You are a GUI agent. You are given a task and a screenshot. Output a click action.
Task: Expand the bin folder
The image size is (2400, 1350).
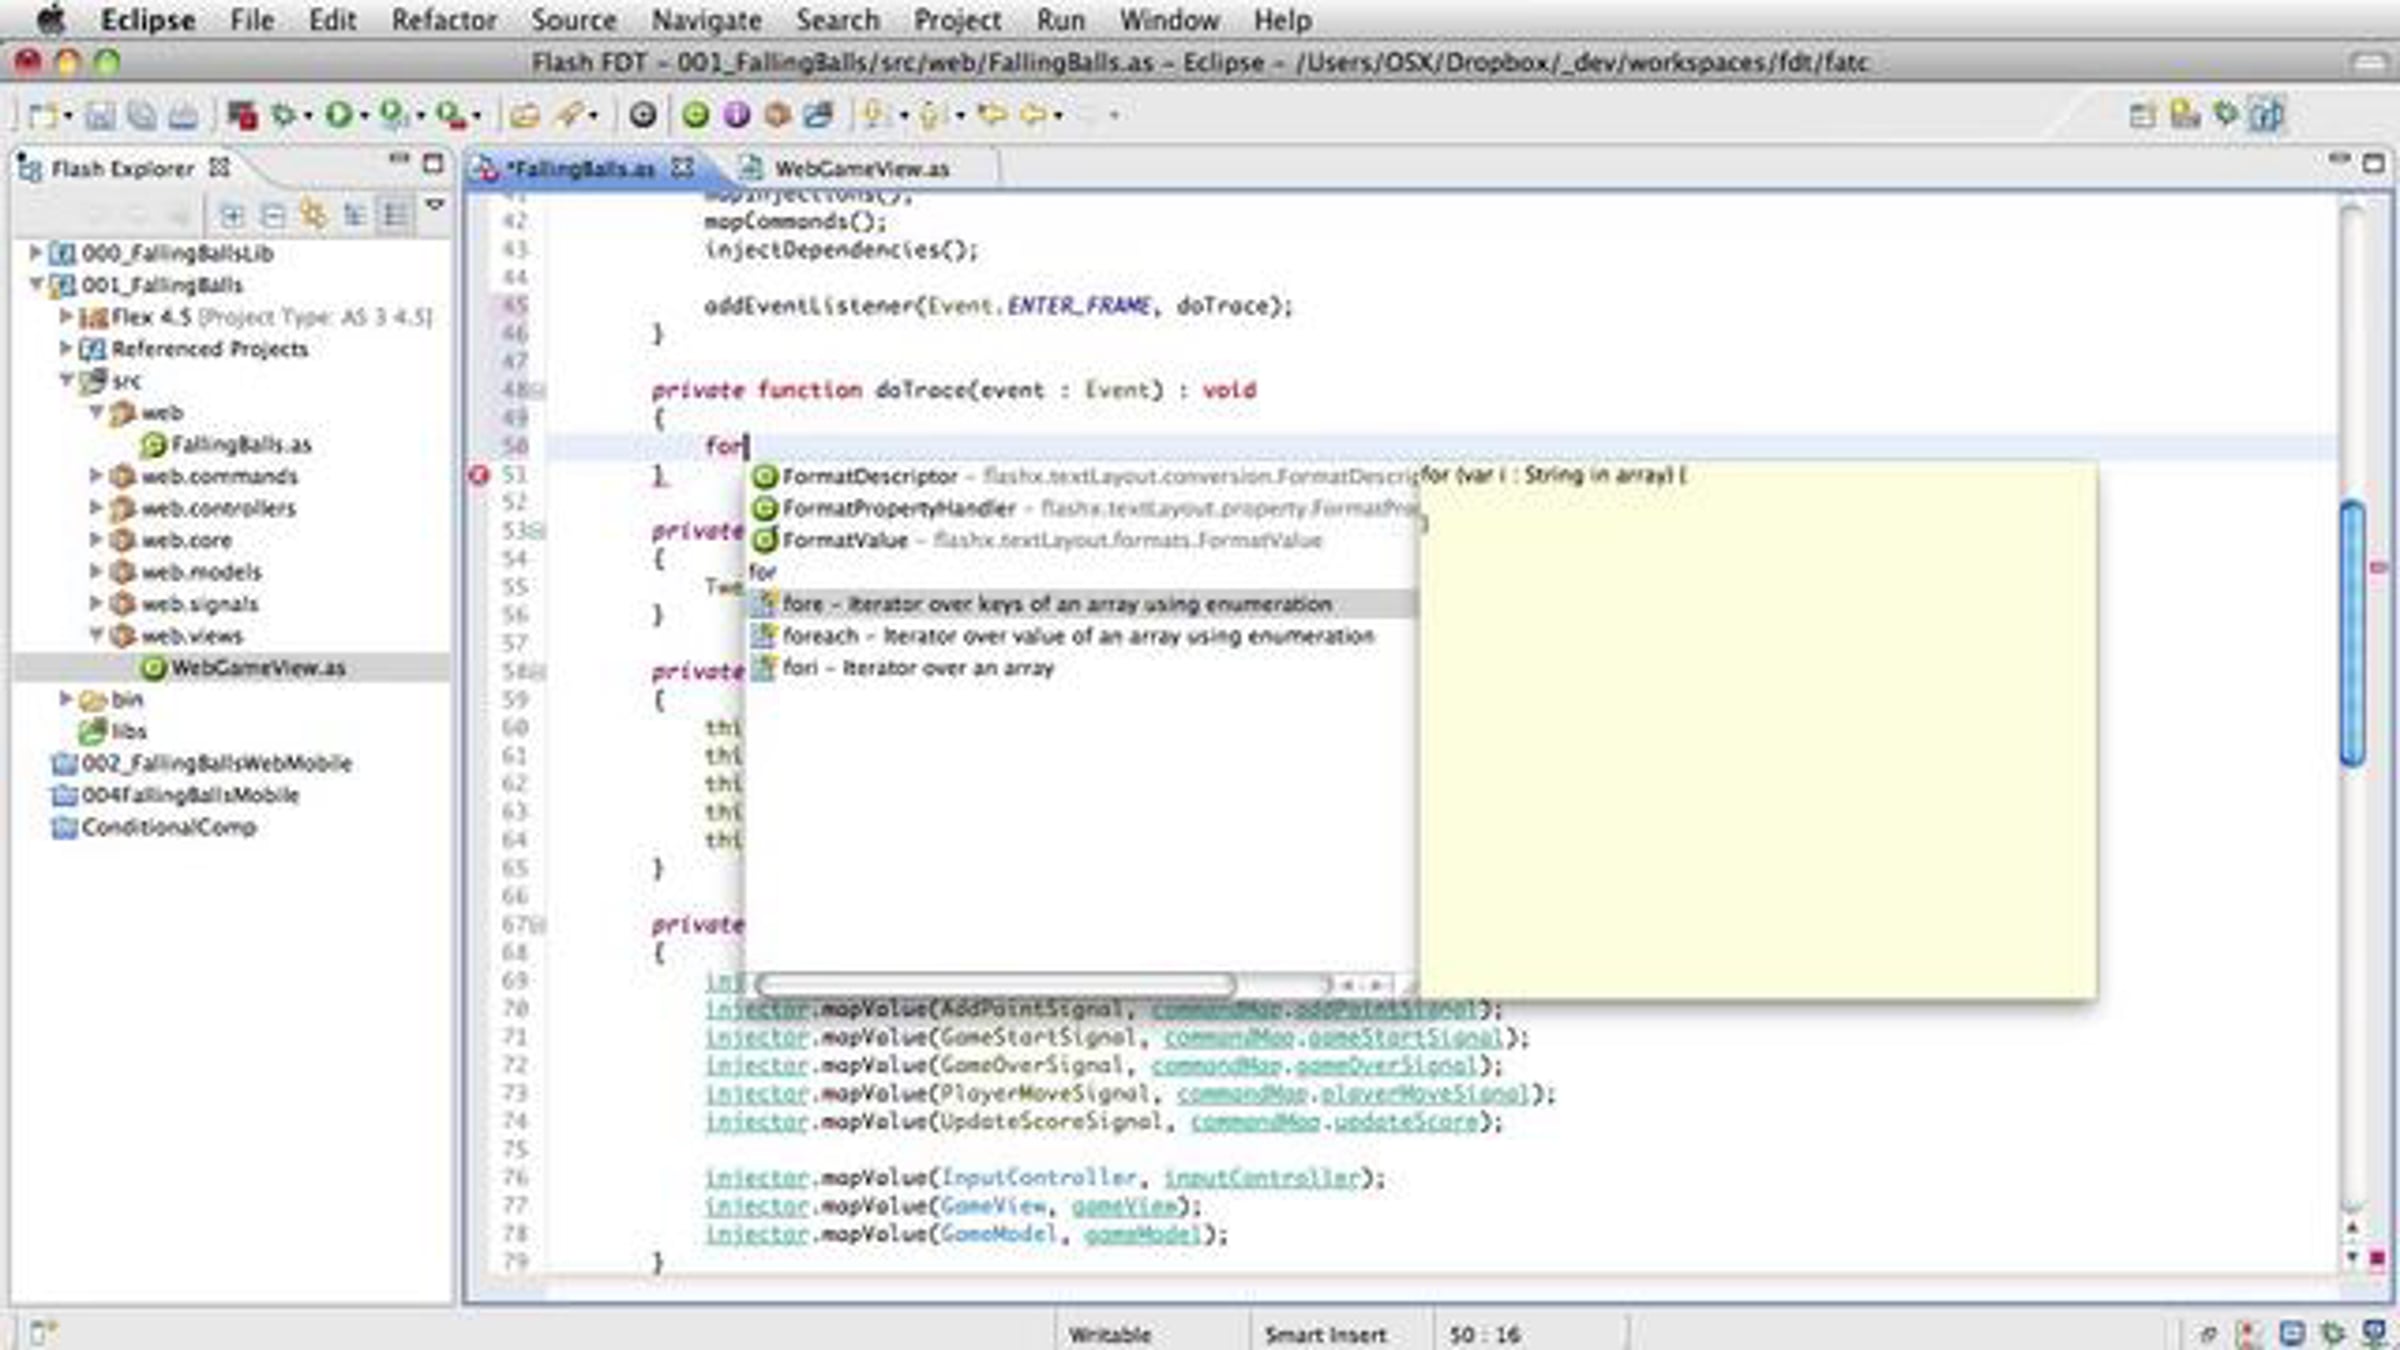[65, 699]
